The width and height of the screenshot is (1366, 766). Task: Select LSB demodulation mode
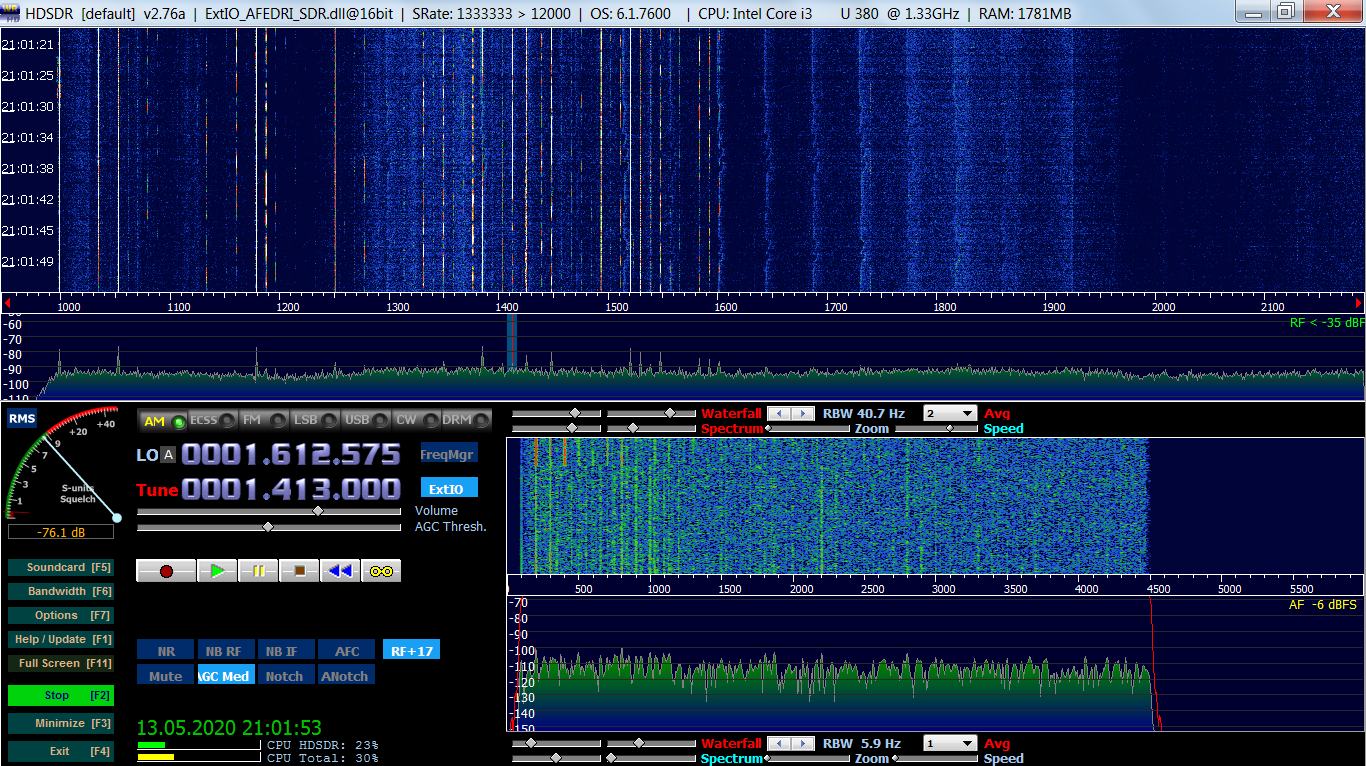click(x=315, y=421)
